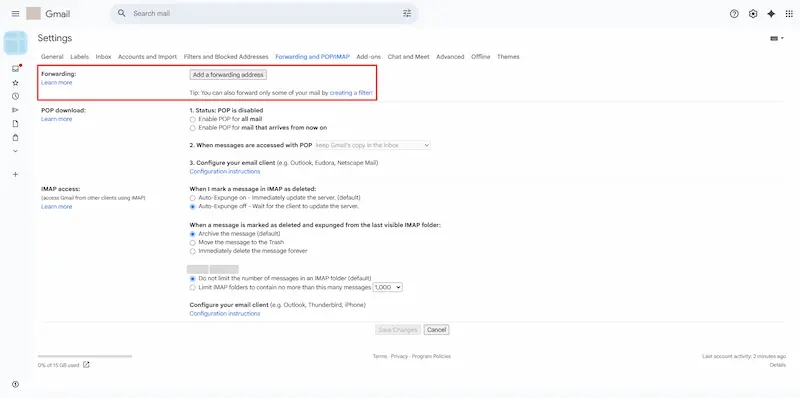The image size is (800, 398).
Task: Open input tools keyboard selector
Action: pos(777,38)
